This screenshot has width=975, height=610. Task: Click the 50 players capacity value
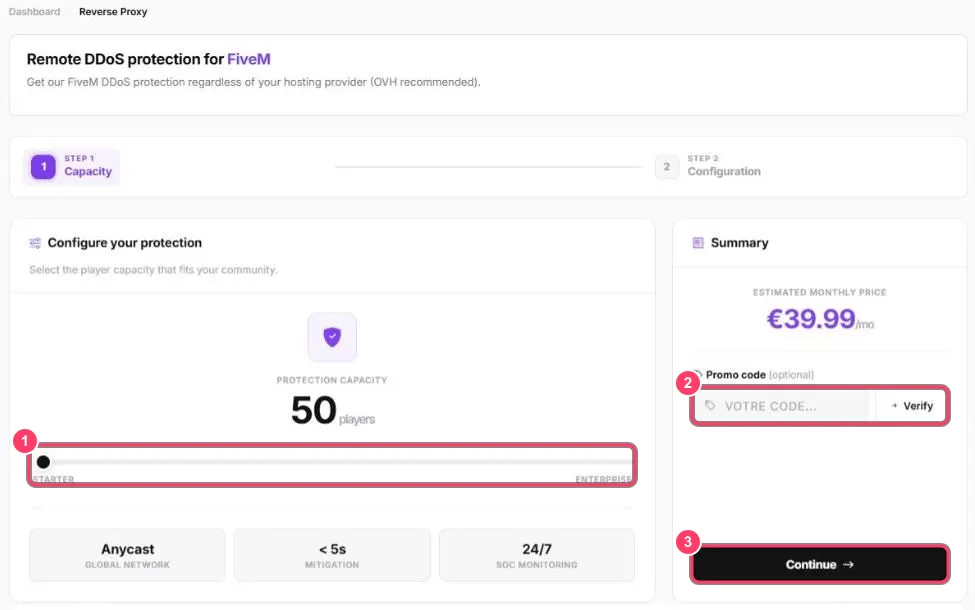click(x=333, y=411)
